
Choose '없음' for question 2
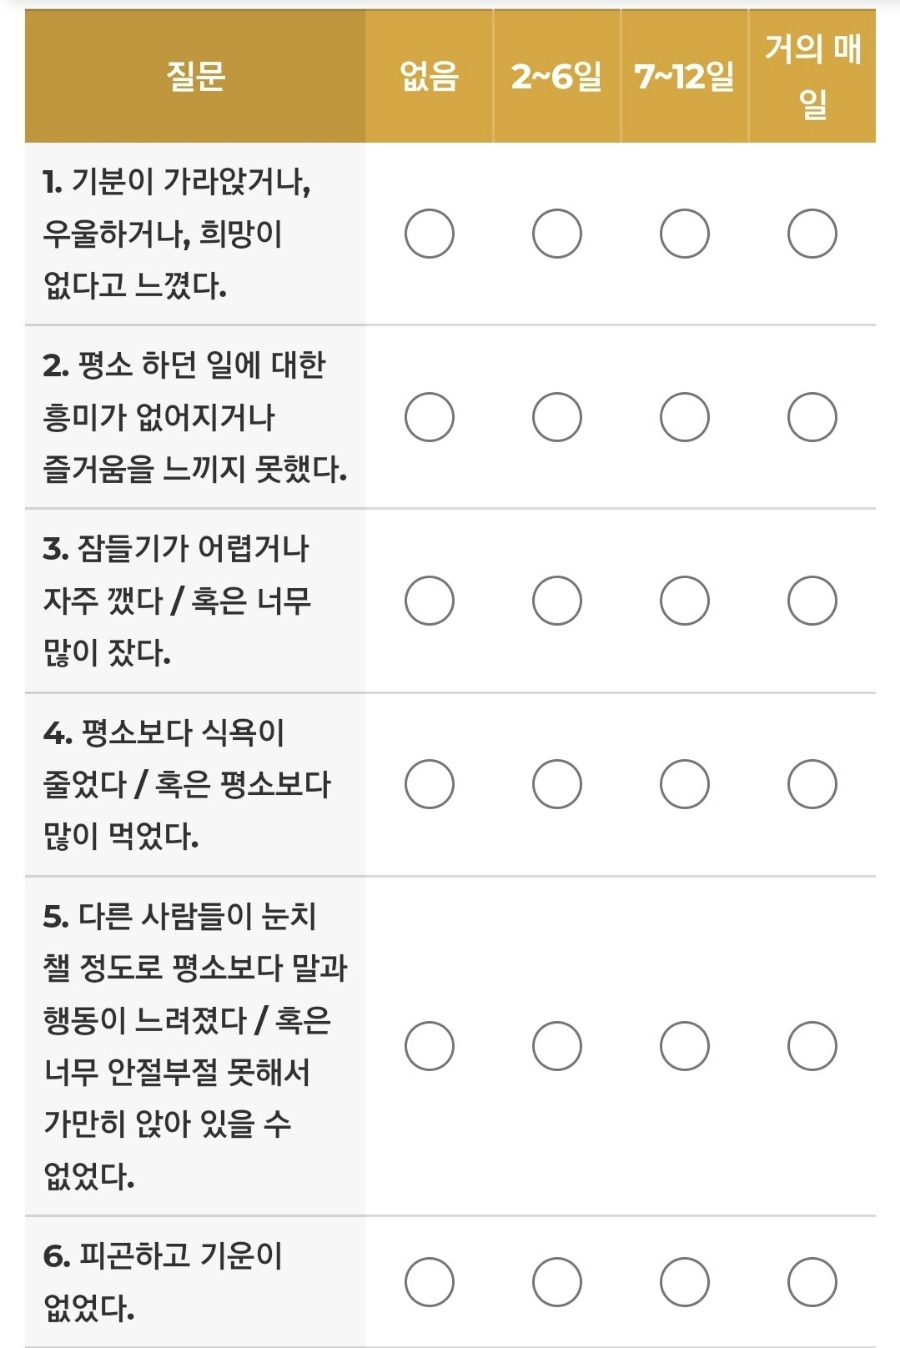[429, 417]
